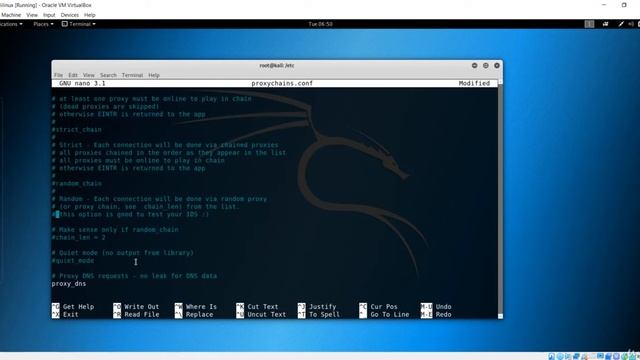The height and width of the screenshot is (360, 640).
Task: Place cursor on the #quiet_mode line
Action: click(x=73, y=260)
